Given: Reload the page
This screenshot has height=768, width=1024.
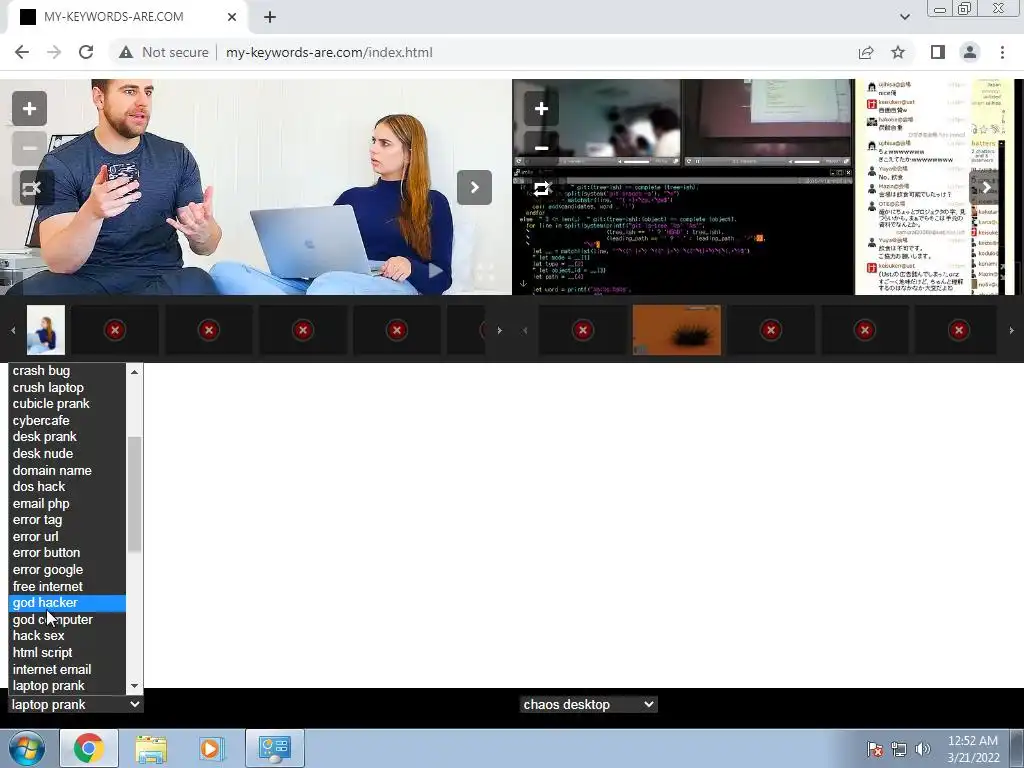Looking at the screenshot, I should tap(86, 52).
